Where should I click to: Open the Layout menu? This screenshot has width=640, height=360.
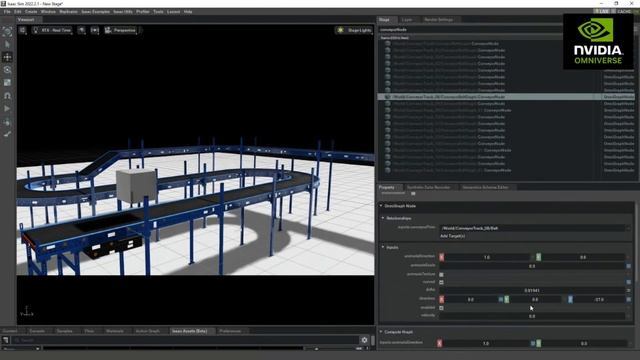click(x=173, y=12)
